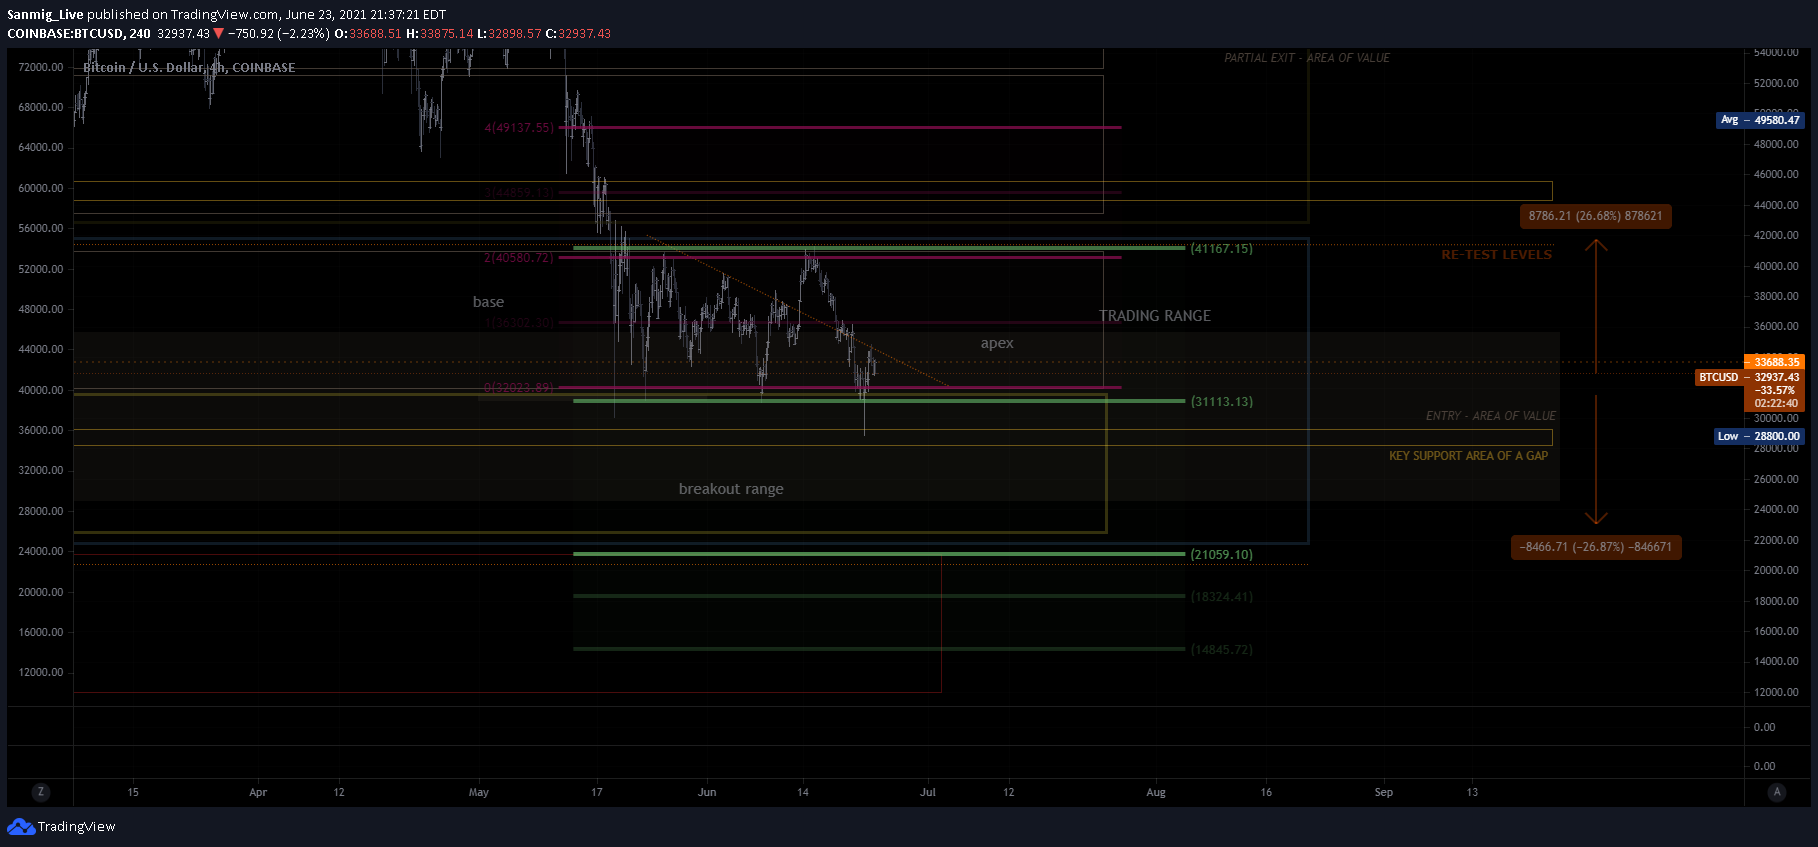
Task: Click the (18324.41) faded level label
Action: click(x=1221, y=597)
